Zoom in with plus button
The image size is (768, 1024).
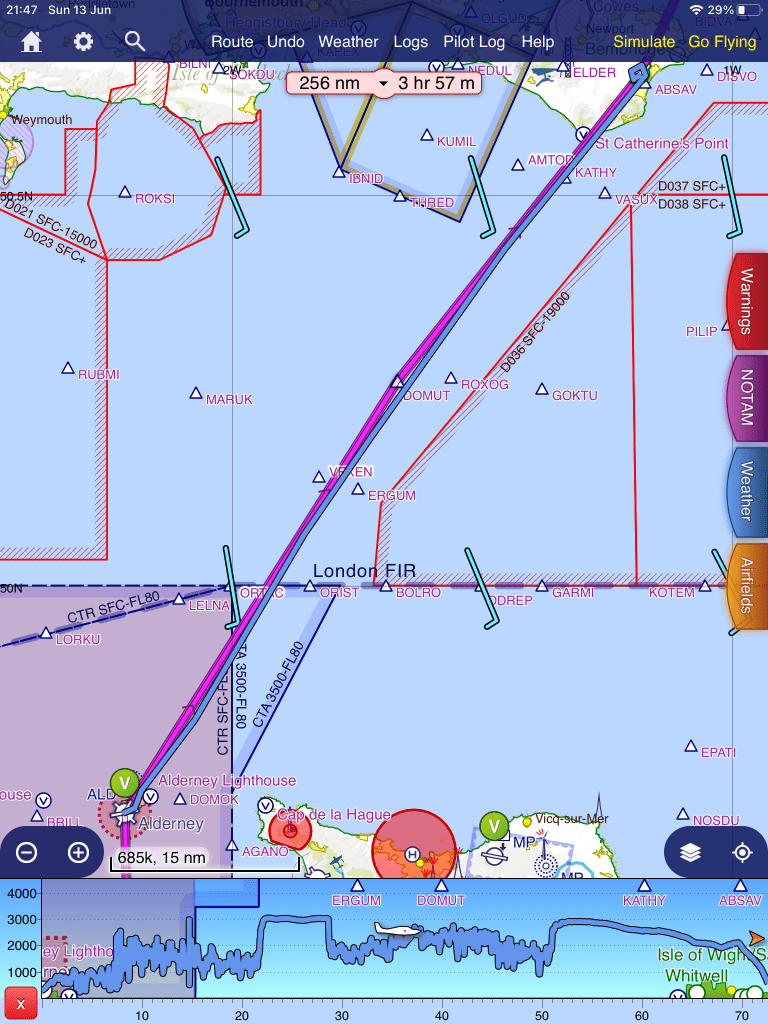[78, 853]
